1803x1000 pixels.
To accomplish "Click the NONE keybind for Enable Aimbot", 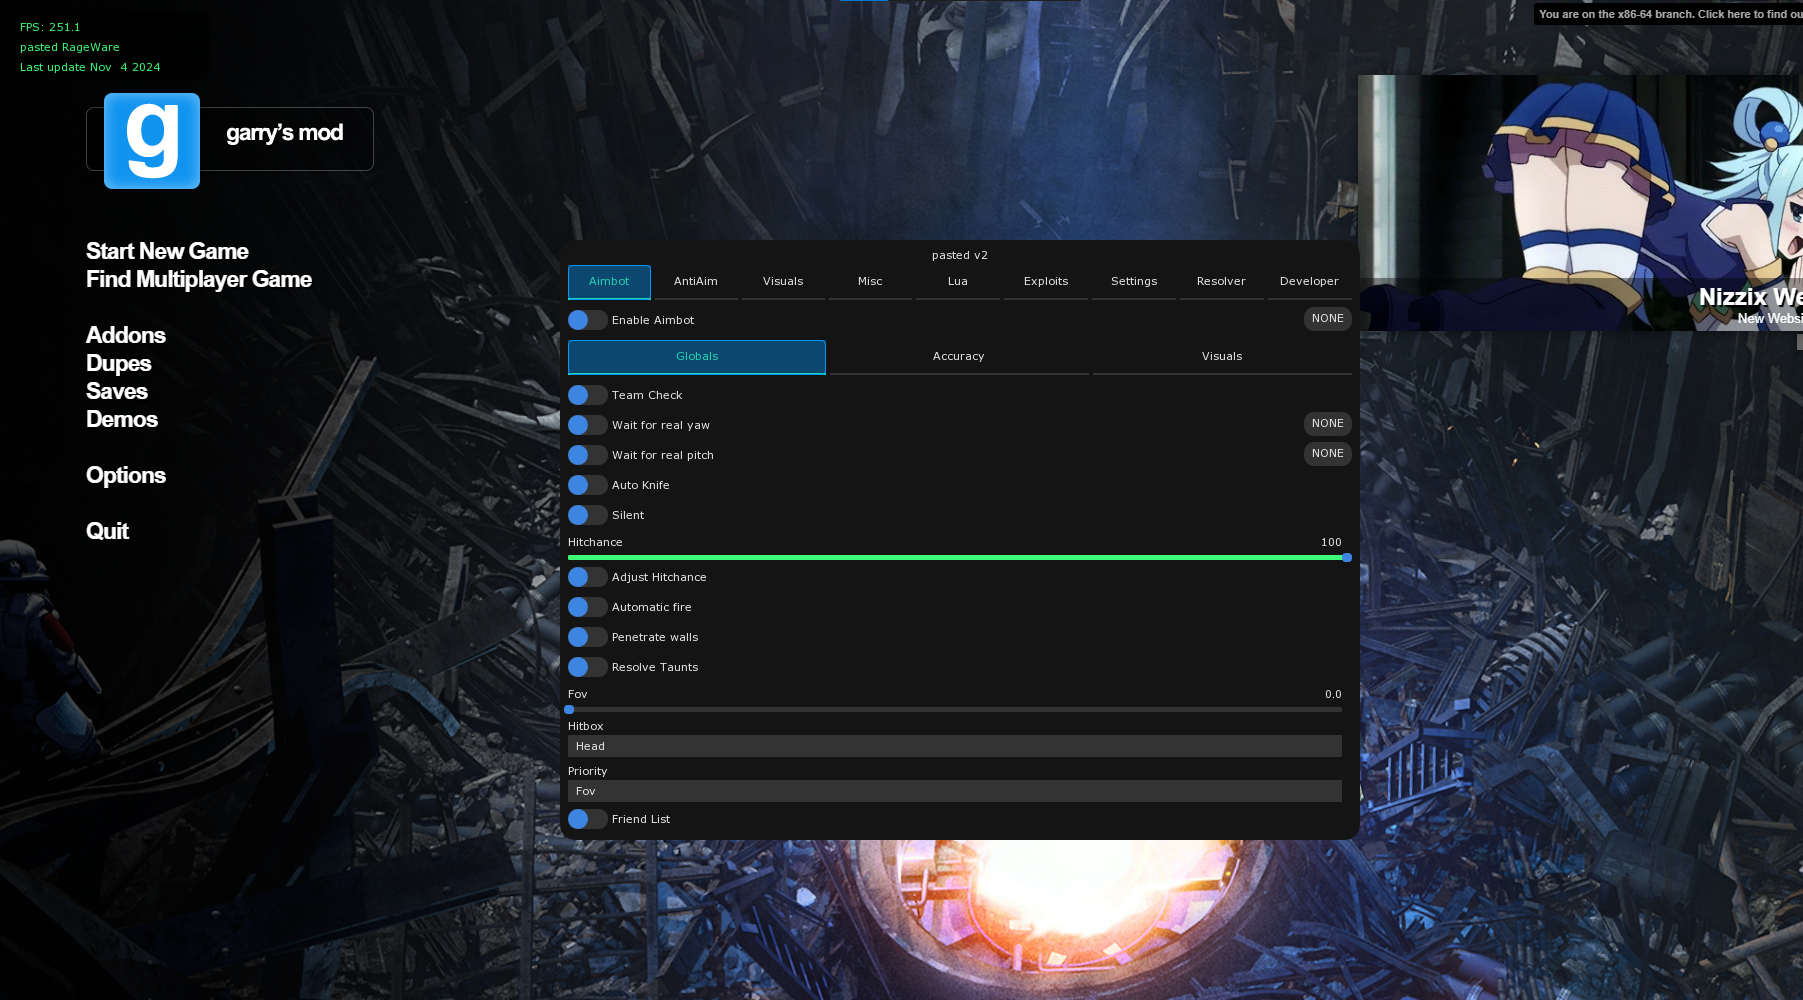I will (x=1328, y=319).
